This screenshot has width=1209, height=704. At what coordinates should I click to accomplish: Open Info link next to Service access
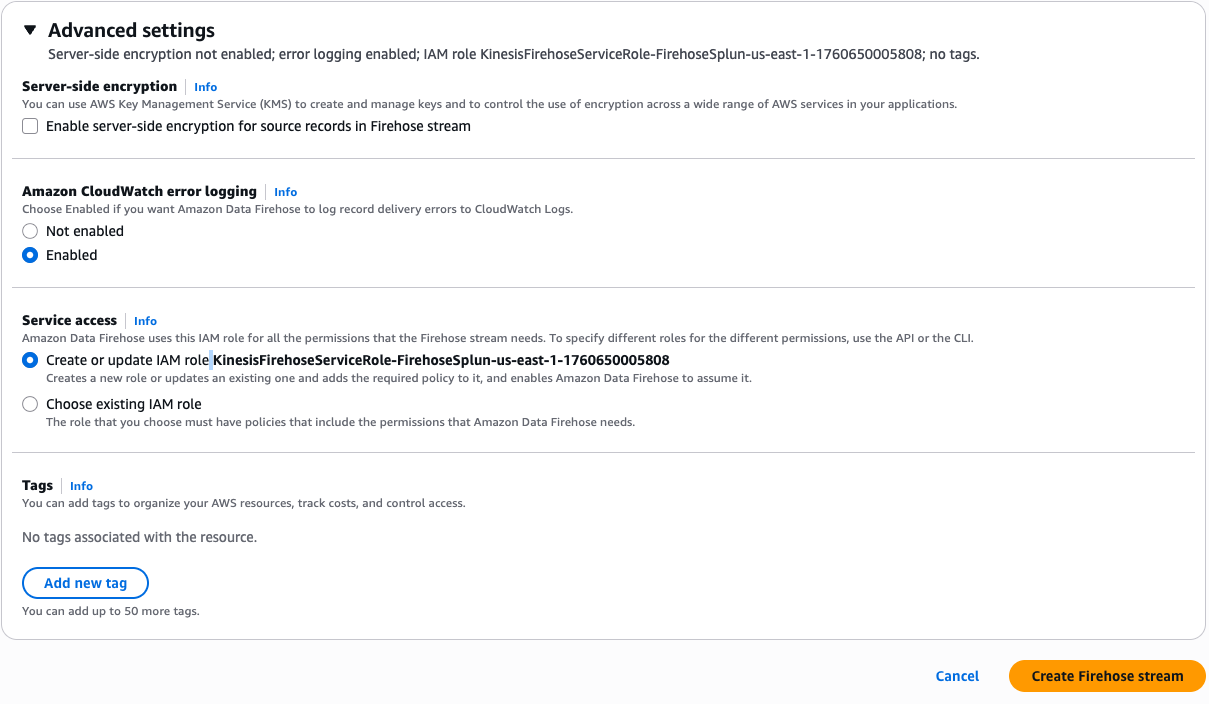(145, 321)
